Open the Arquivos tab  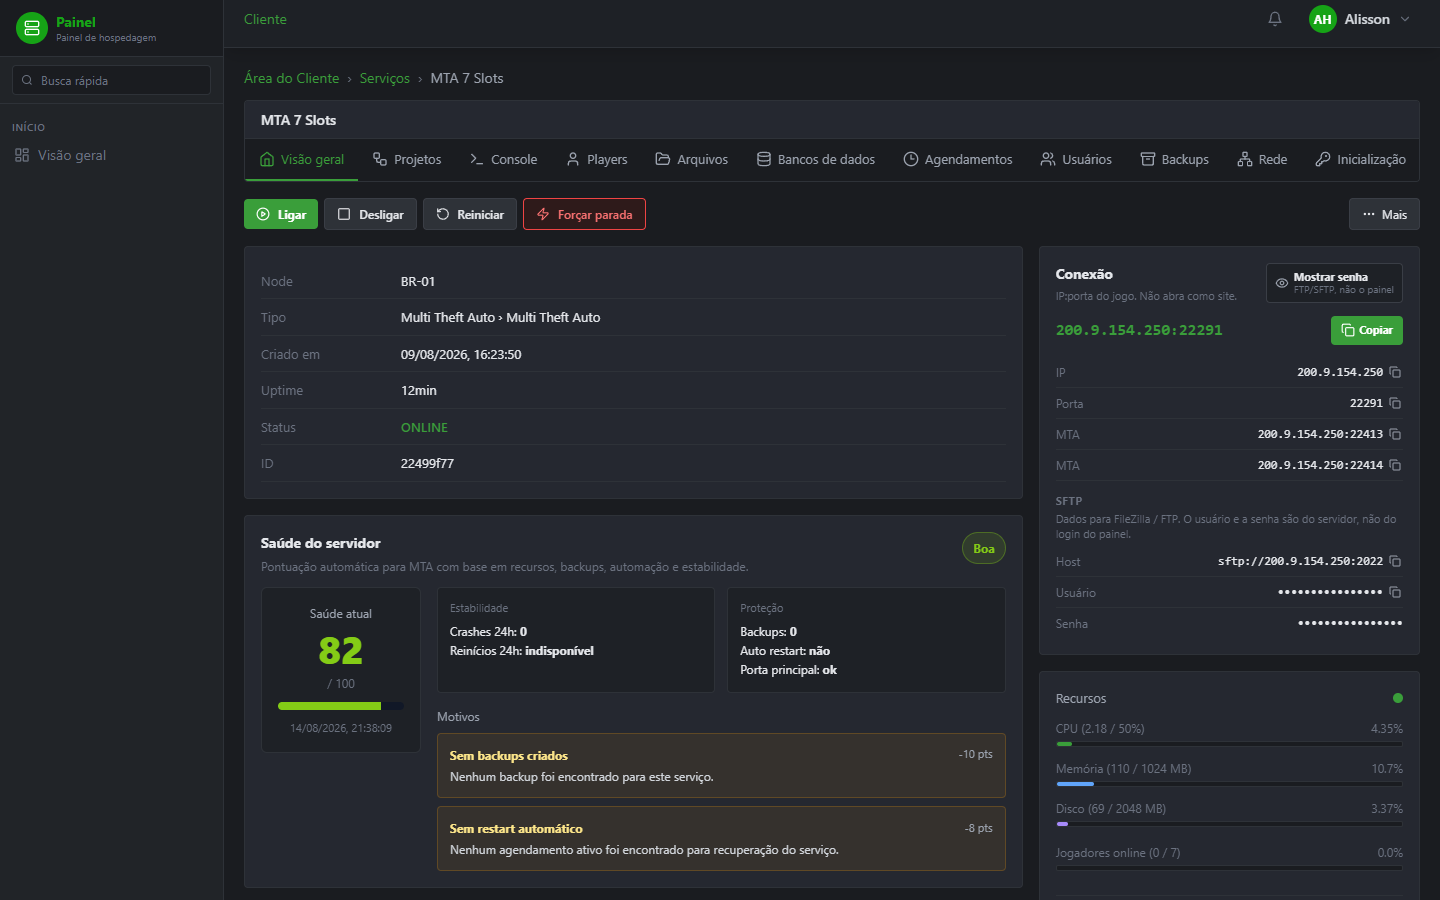click(x=691, y=159)
